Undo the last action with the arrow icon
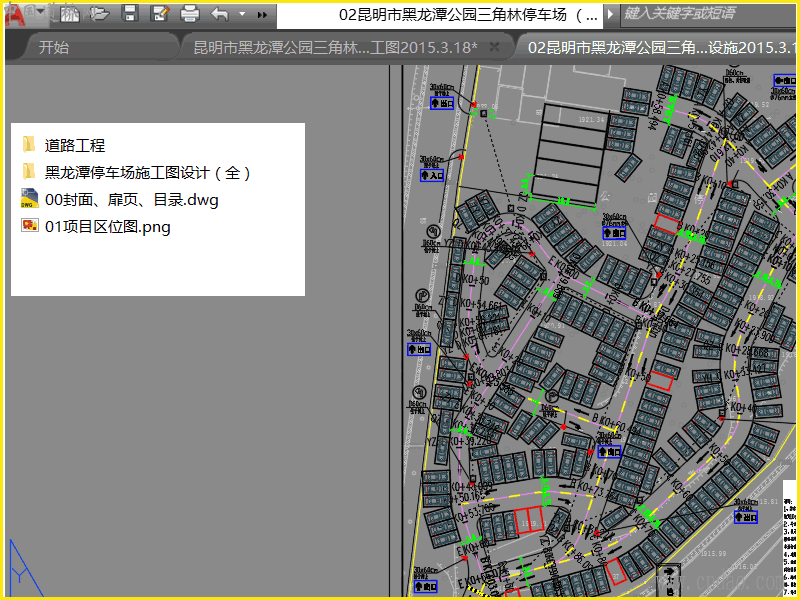 [x=220, y=14]
